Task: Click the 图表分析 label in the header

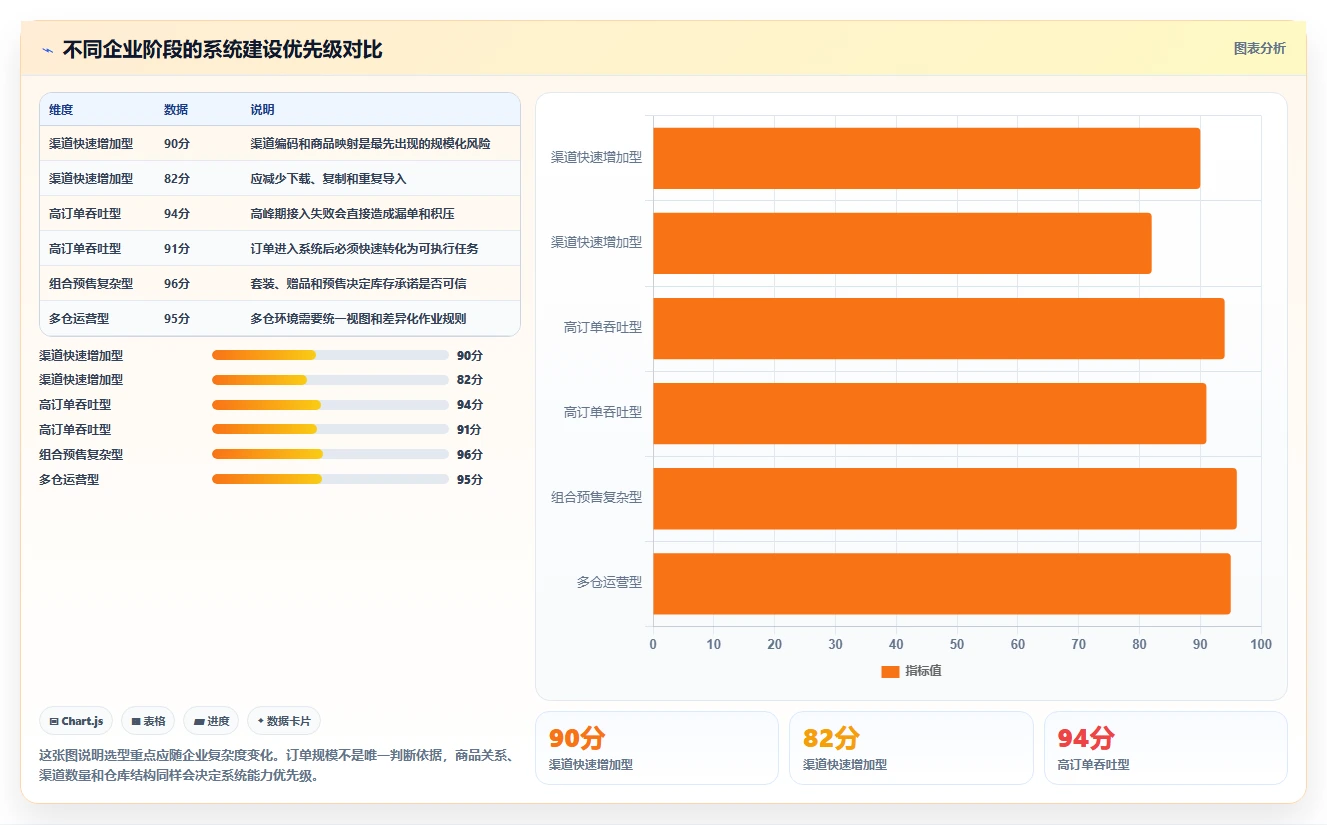Action: coord(1259,49)
